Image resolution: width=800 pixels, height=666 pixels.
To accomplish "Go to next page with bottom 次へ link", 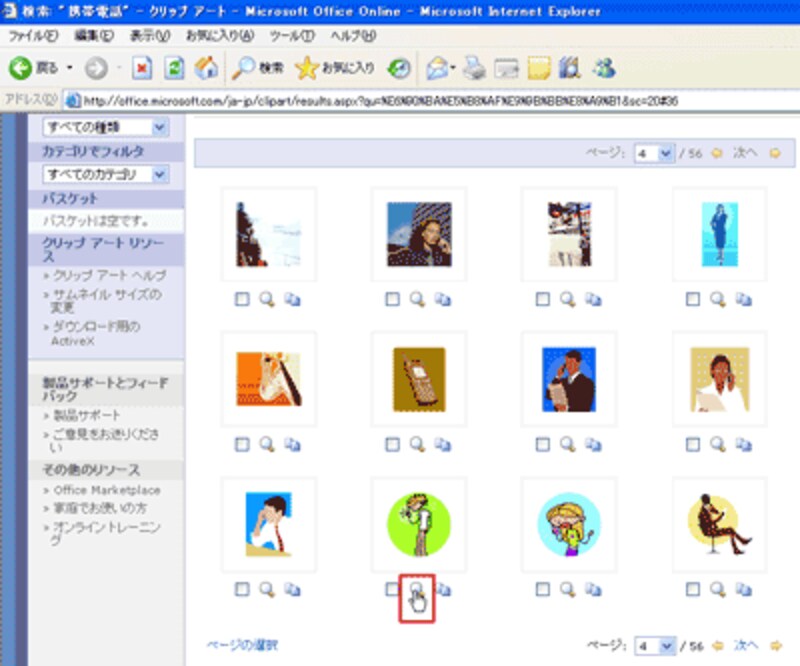I will [x=744, y=645].
